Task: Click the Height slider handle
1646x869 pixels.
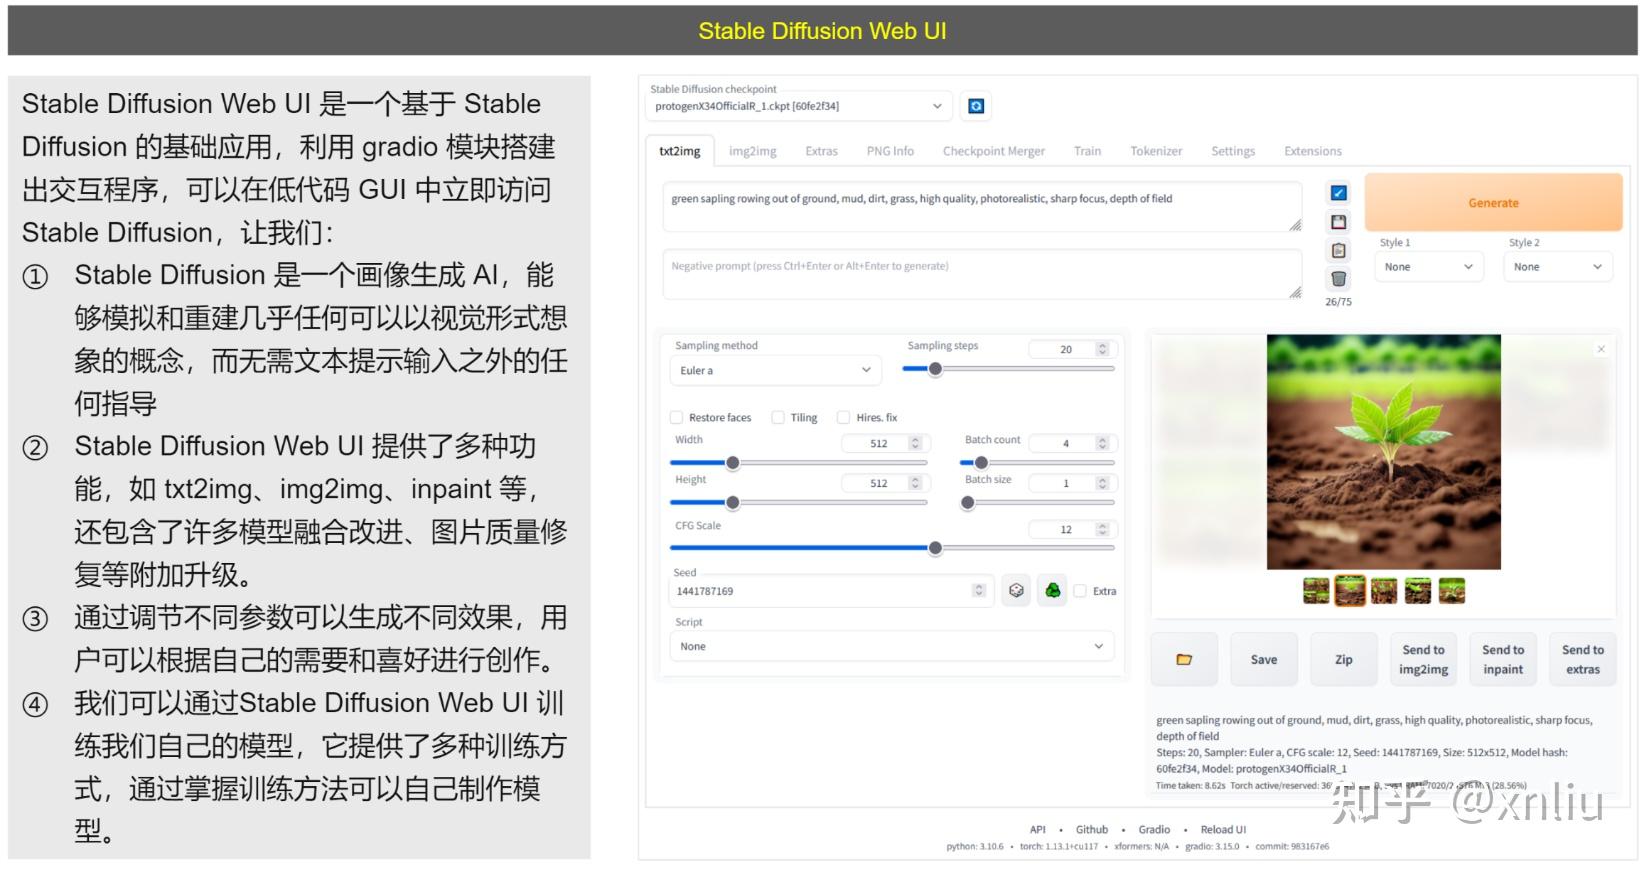Action: (733, 503)
